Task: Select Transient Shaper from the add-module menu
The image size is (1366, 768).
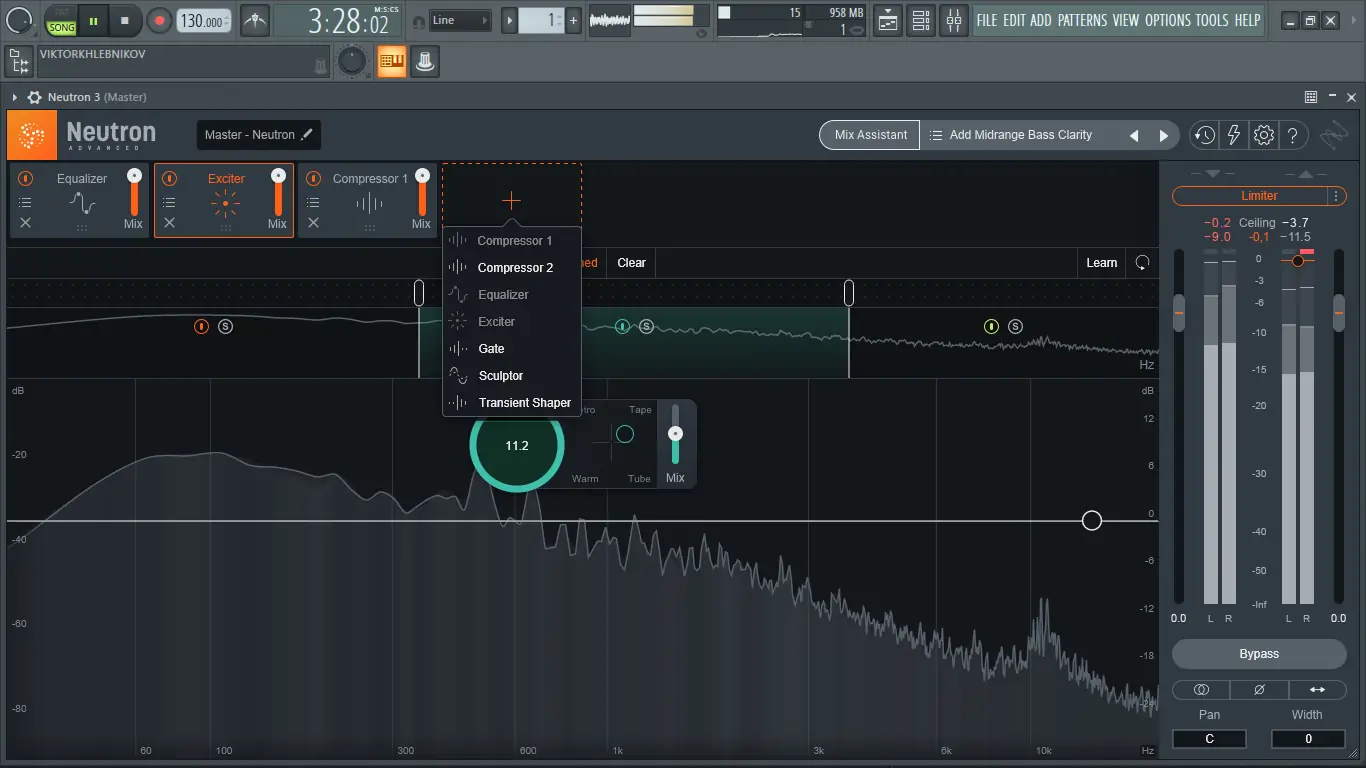Action: [524, 402]
